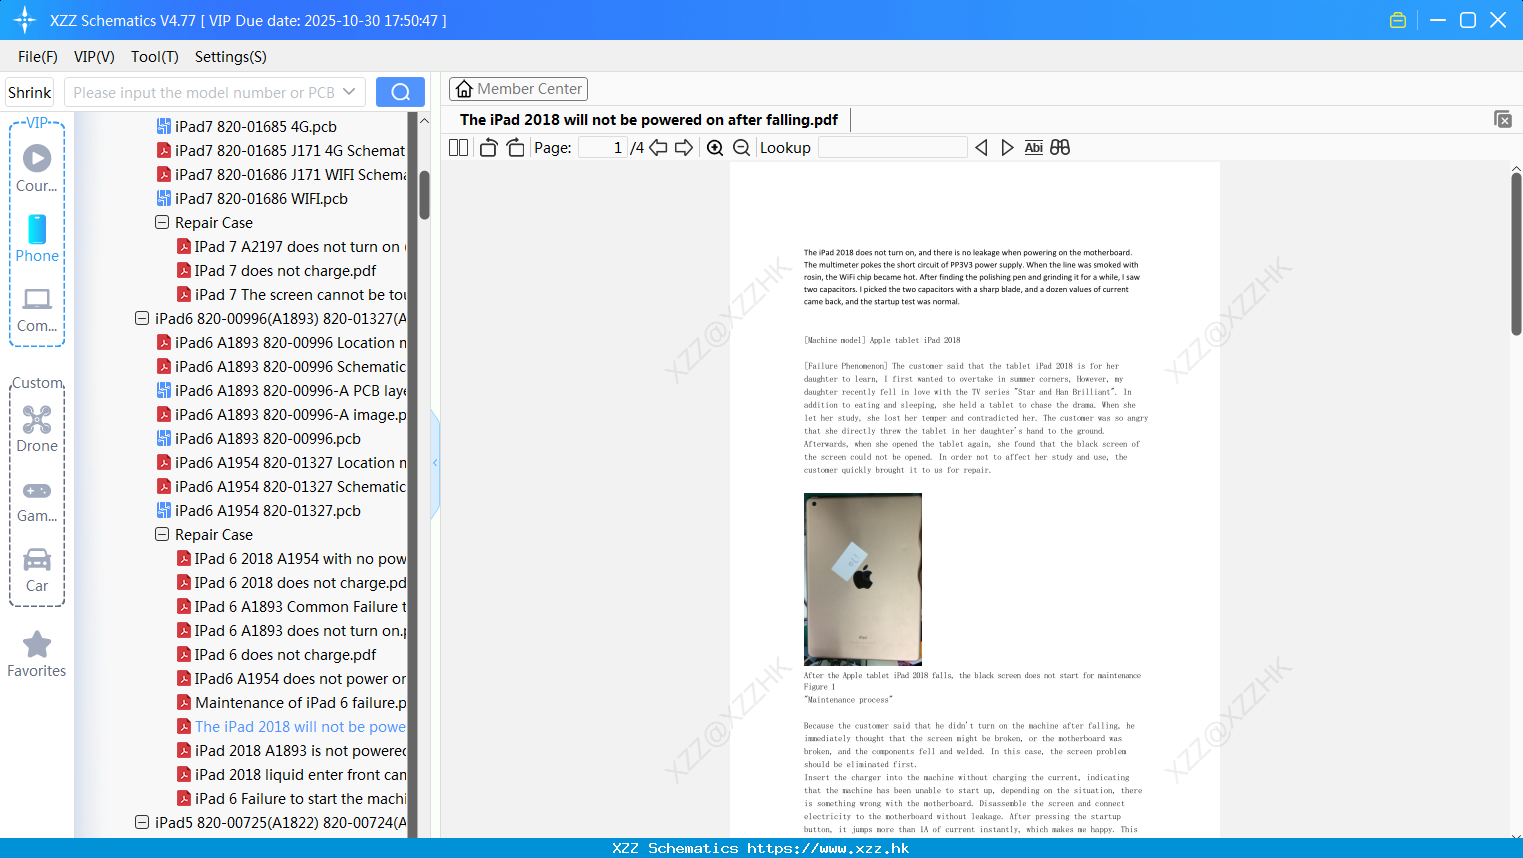
Task: Open the Member Center
Action: (518, 89)
